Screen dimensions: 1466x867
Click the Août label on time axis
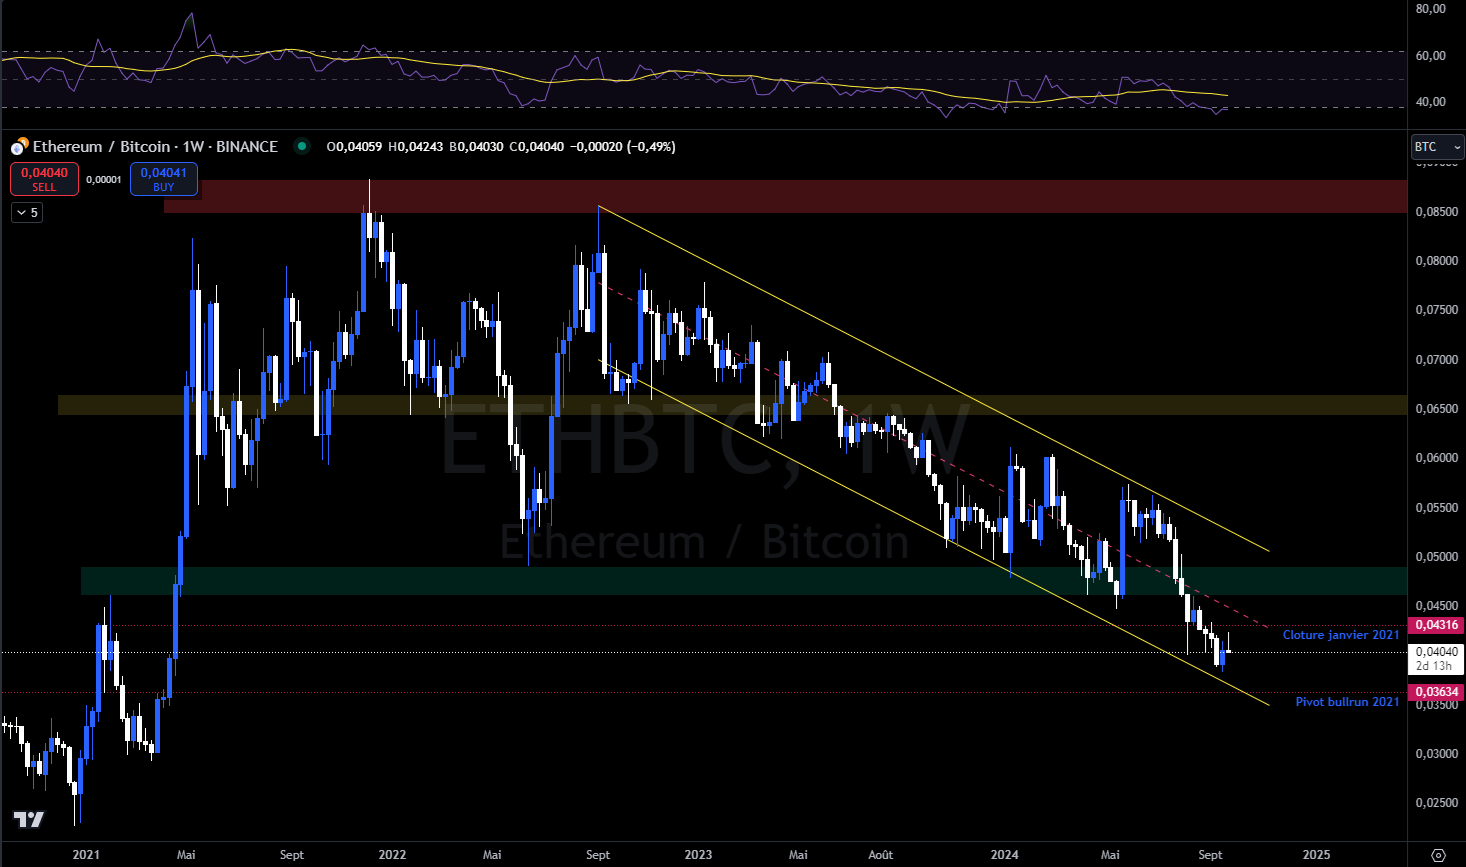pos(881,855)
